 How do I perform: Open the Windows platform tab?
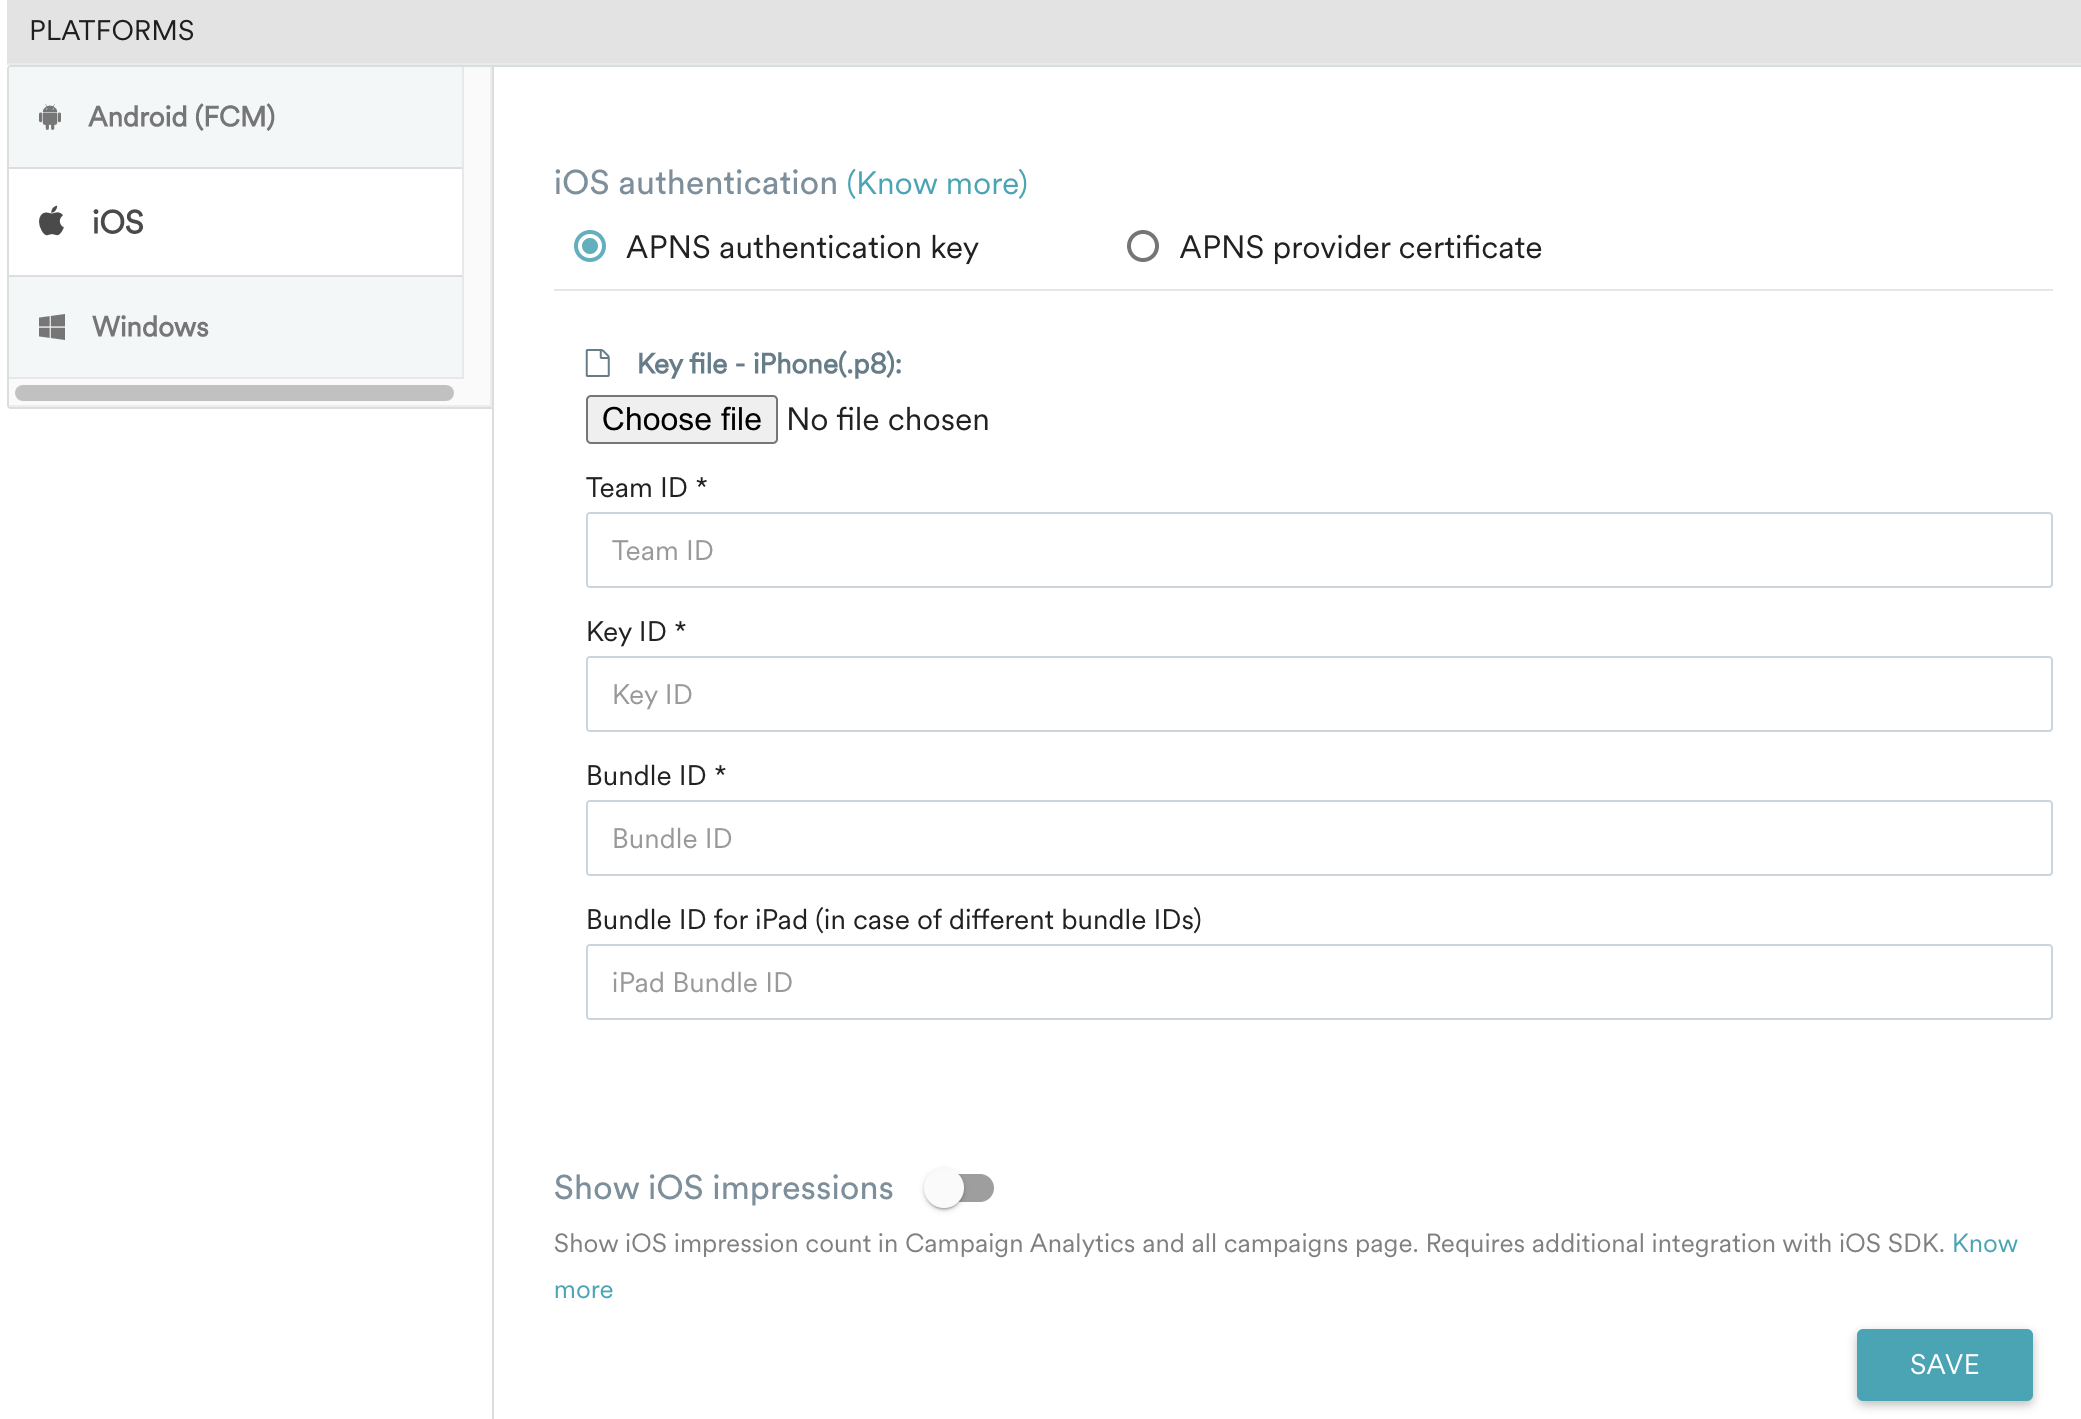(150, 326)
